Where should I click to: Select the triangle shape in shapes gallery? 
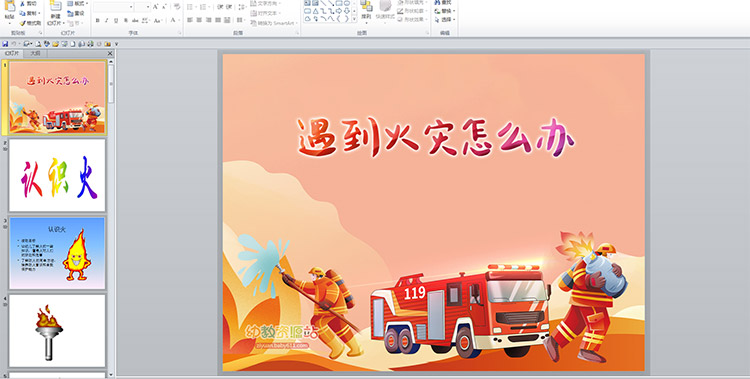click(x=315, y=11)
